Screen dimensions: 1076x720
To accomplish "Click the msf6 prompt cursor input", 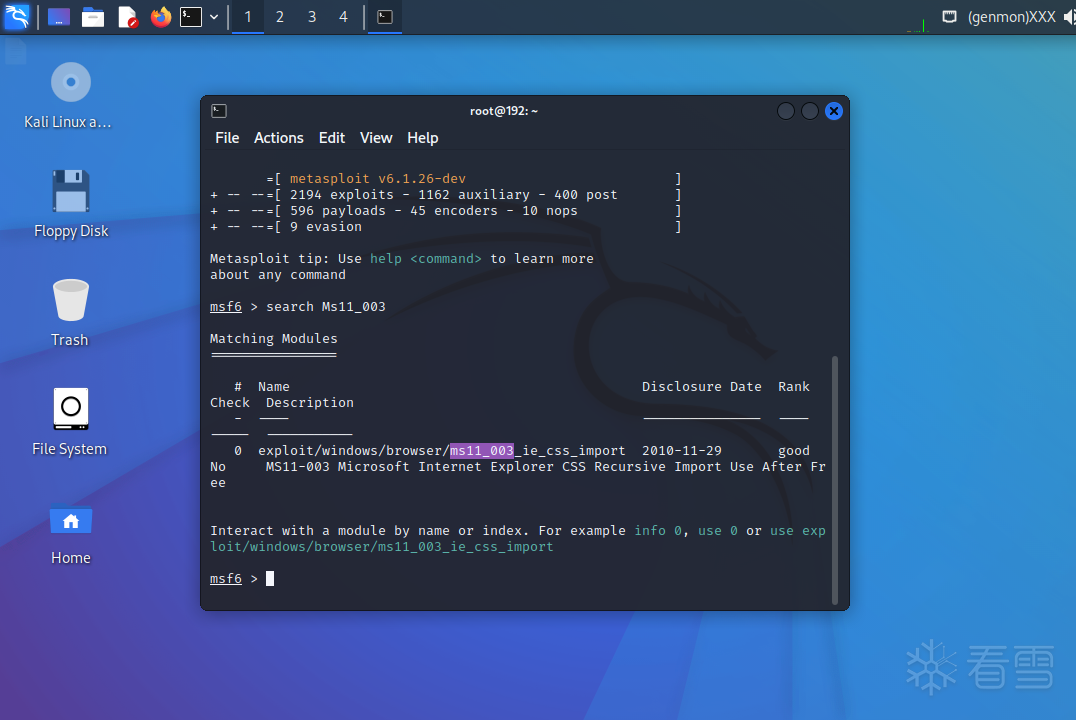I will tap(270, 579).
